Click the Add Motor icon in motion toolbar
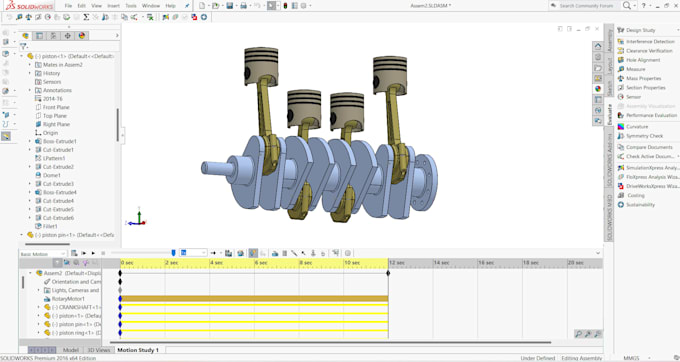680x362 pixels. [x=275, y=253]
